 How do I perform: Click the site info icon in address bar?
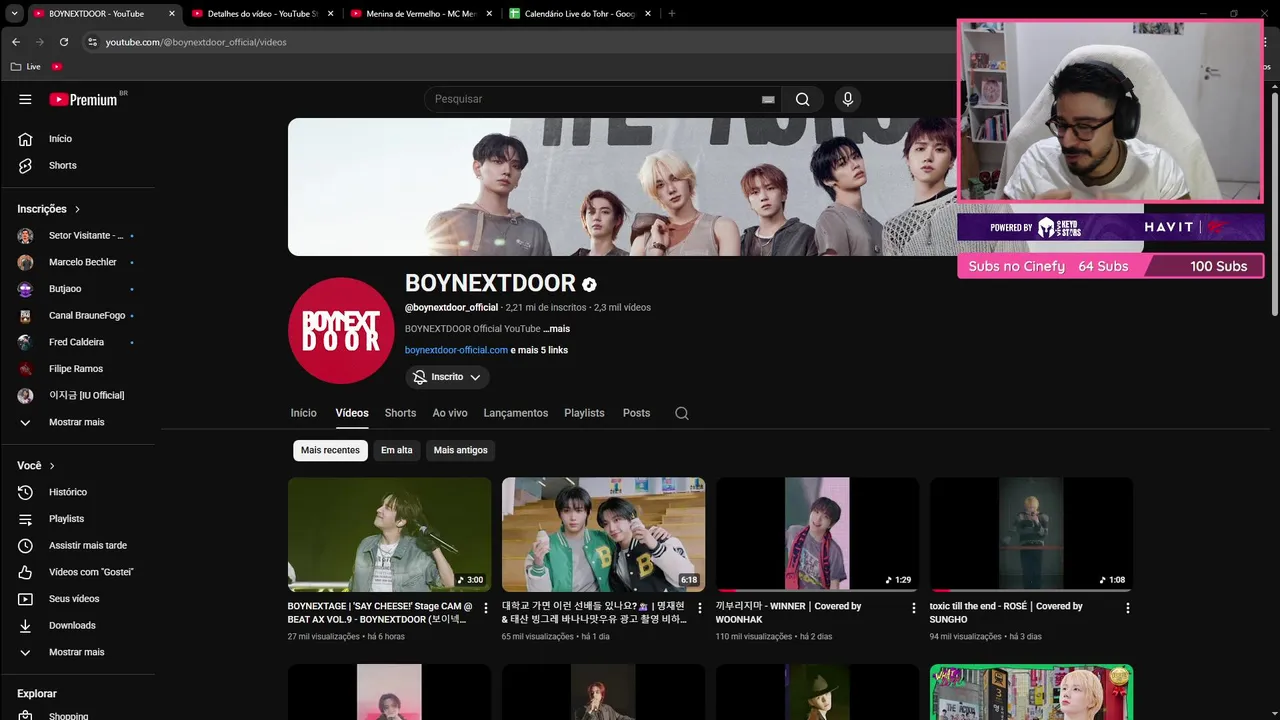pos(92,42)
